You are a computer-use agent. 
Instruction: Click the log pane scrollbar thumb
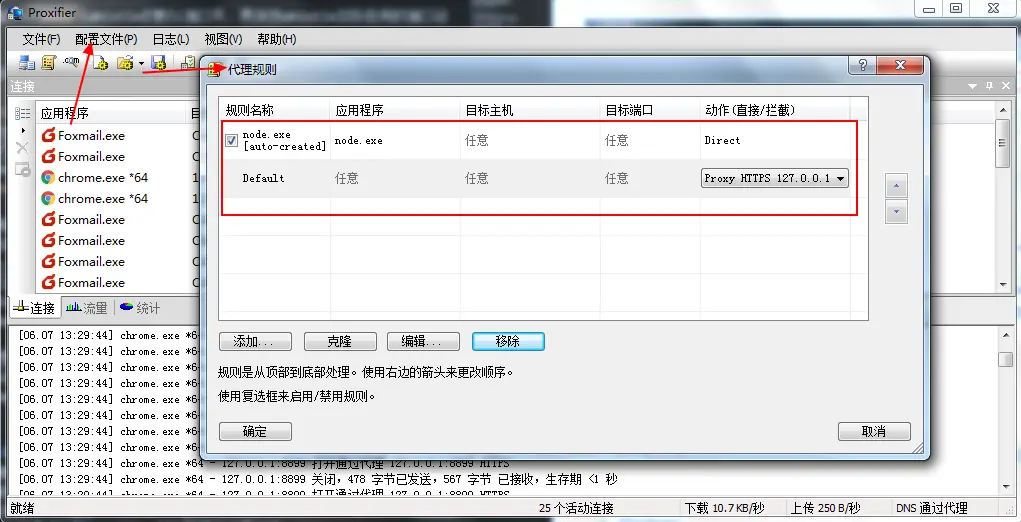coord(1006,359)
